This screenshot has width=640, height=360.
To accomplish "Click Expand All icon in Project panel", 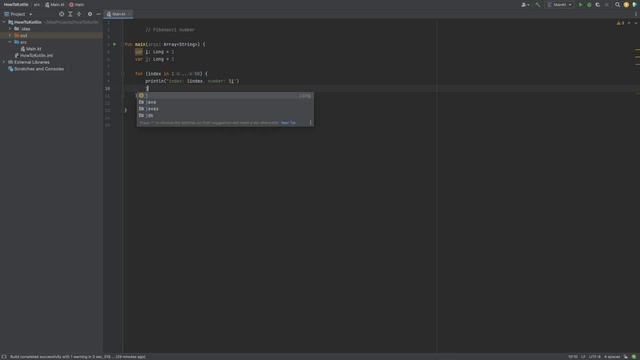I will pyautogui.click(x=70, y=14).
